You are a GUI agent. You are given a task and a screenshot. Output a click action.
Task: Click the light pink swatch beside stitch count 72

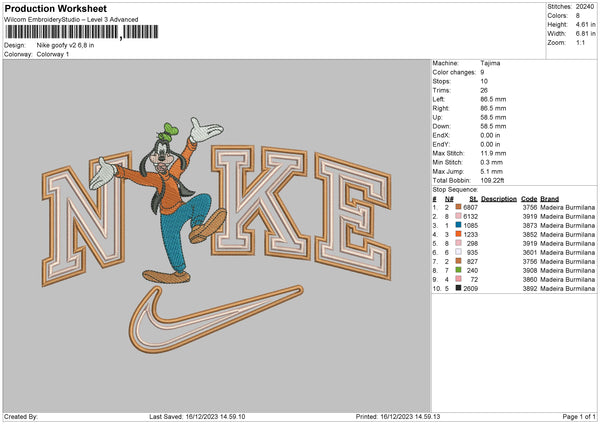click(458, 279)
